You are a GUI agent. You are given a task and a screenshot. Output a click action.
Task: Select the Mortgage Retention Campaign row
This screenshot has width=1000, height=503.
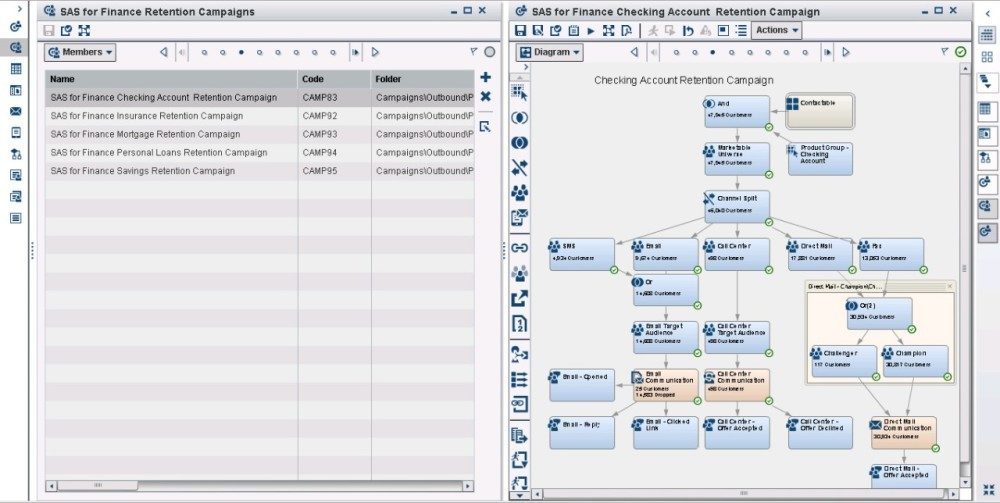coord(145,134)
